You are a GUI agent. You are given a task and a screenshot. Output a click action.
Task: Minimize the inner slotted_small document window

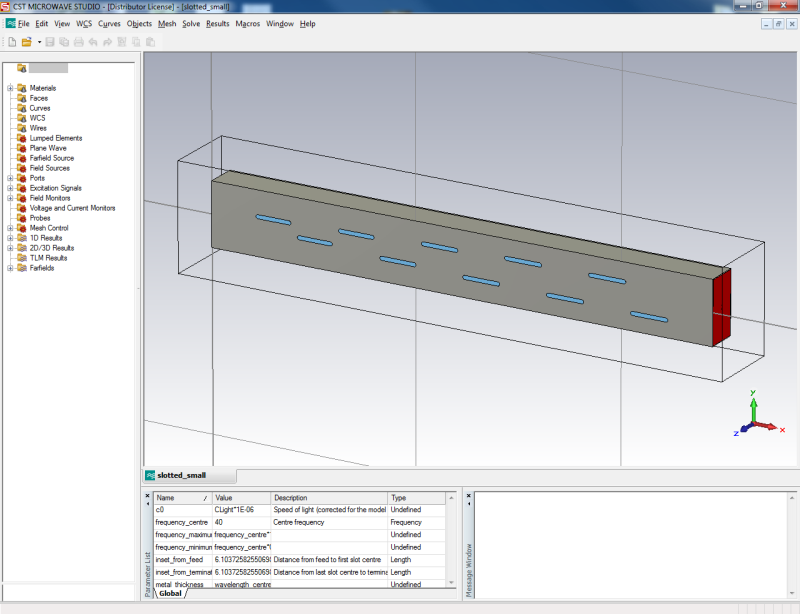click(766, 24)
